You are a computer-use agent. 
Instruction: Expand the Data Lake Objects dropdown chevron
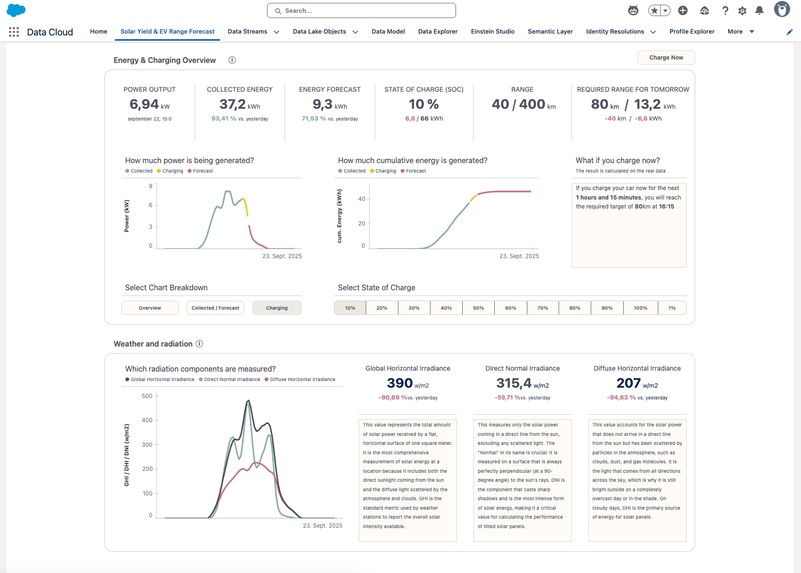355,32
